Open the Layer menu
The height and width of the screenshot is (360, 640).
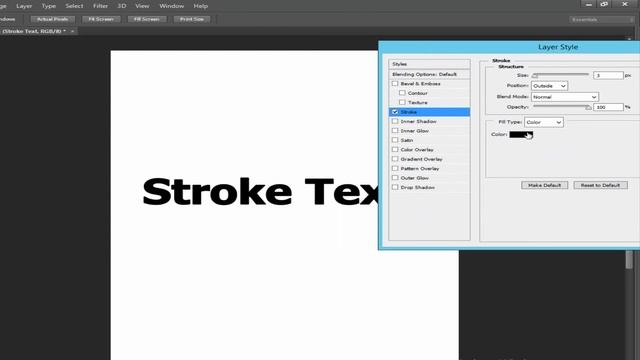[x=24, y=6]
